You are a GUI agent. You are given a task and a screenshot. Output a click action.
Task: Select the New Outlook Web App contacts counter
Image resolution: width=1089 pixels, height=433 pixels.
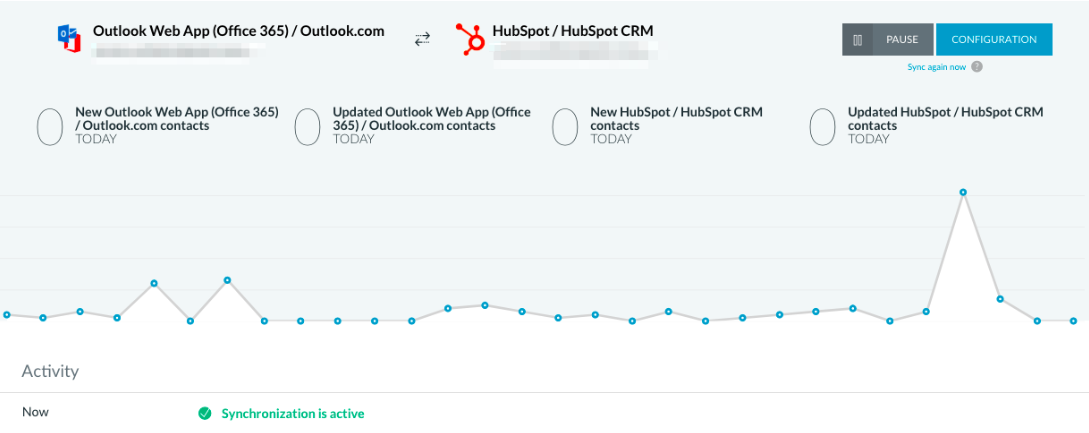coord(50,126)
